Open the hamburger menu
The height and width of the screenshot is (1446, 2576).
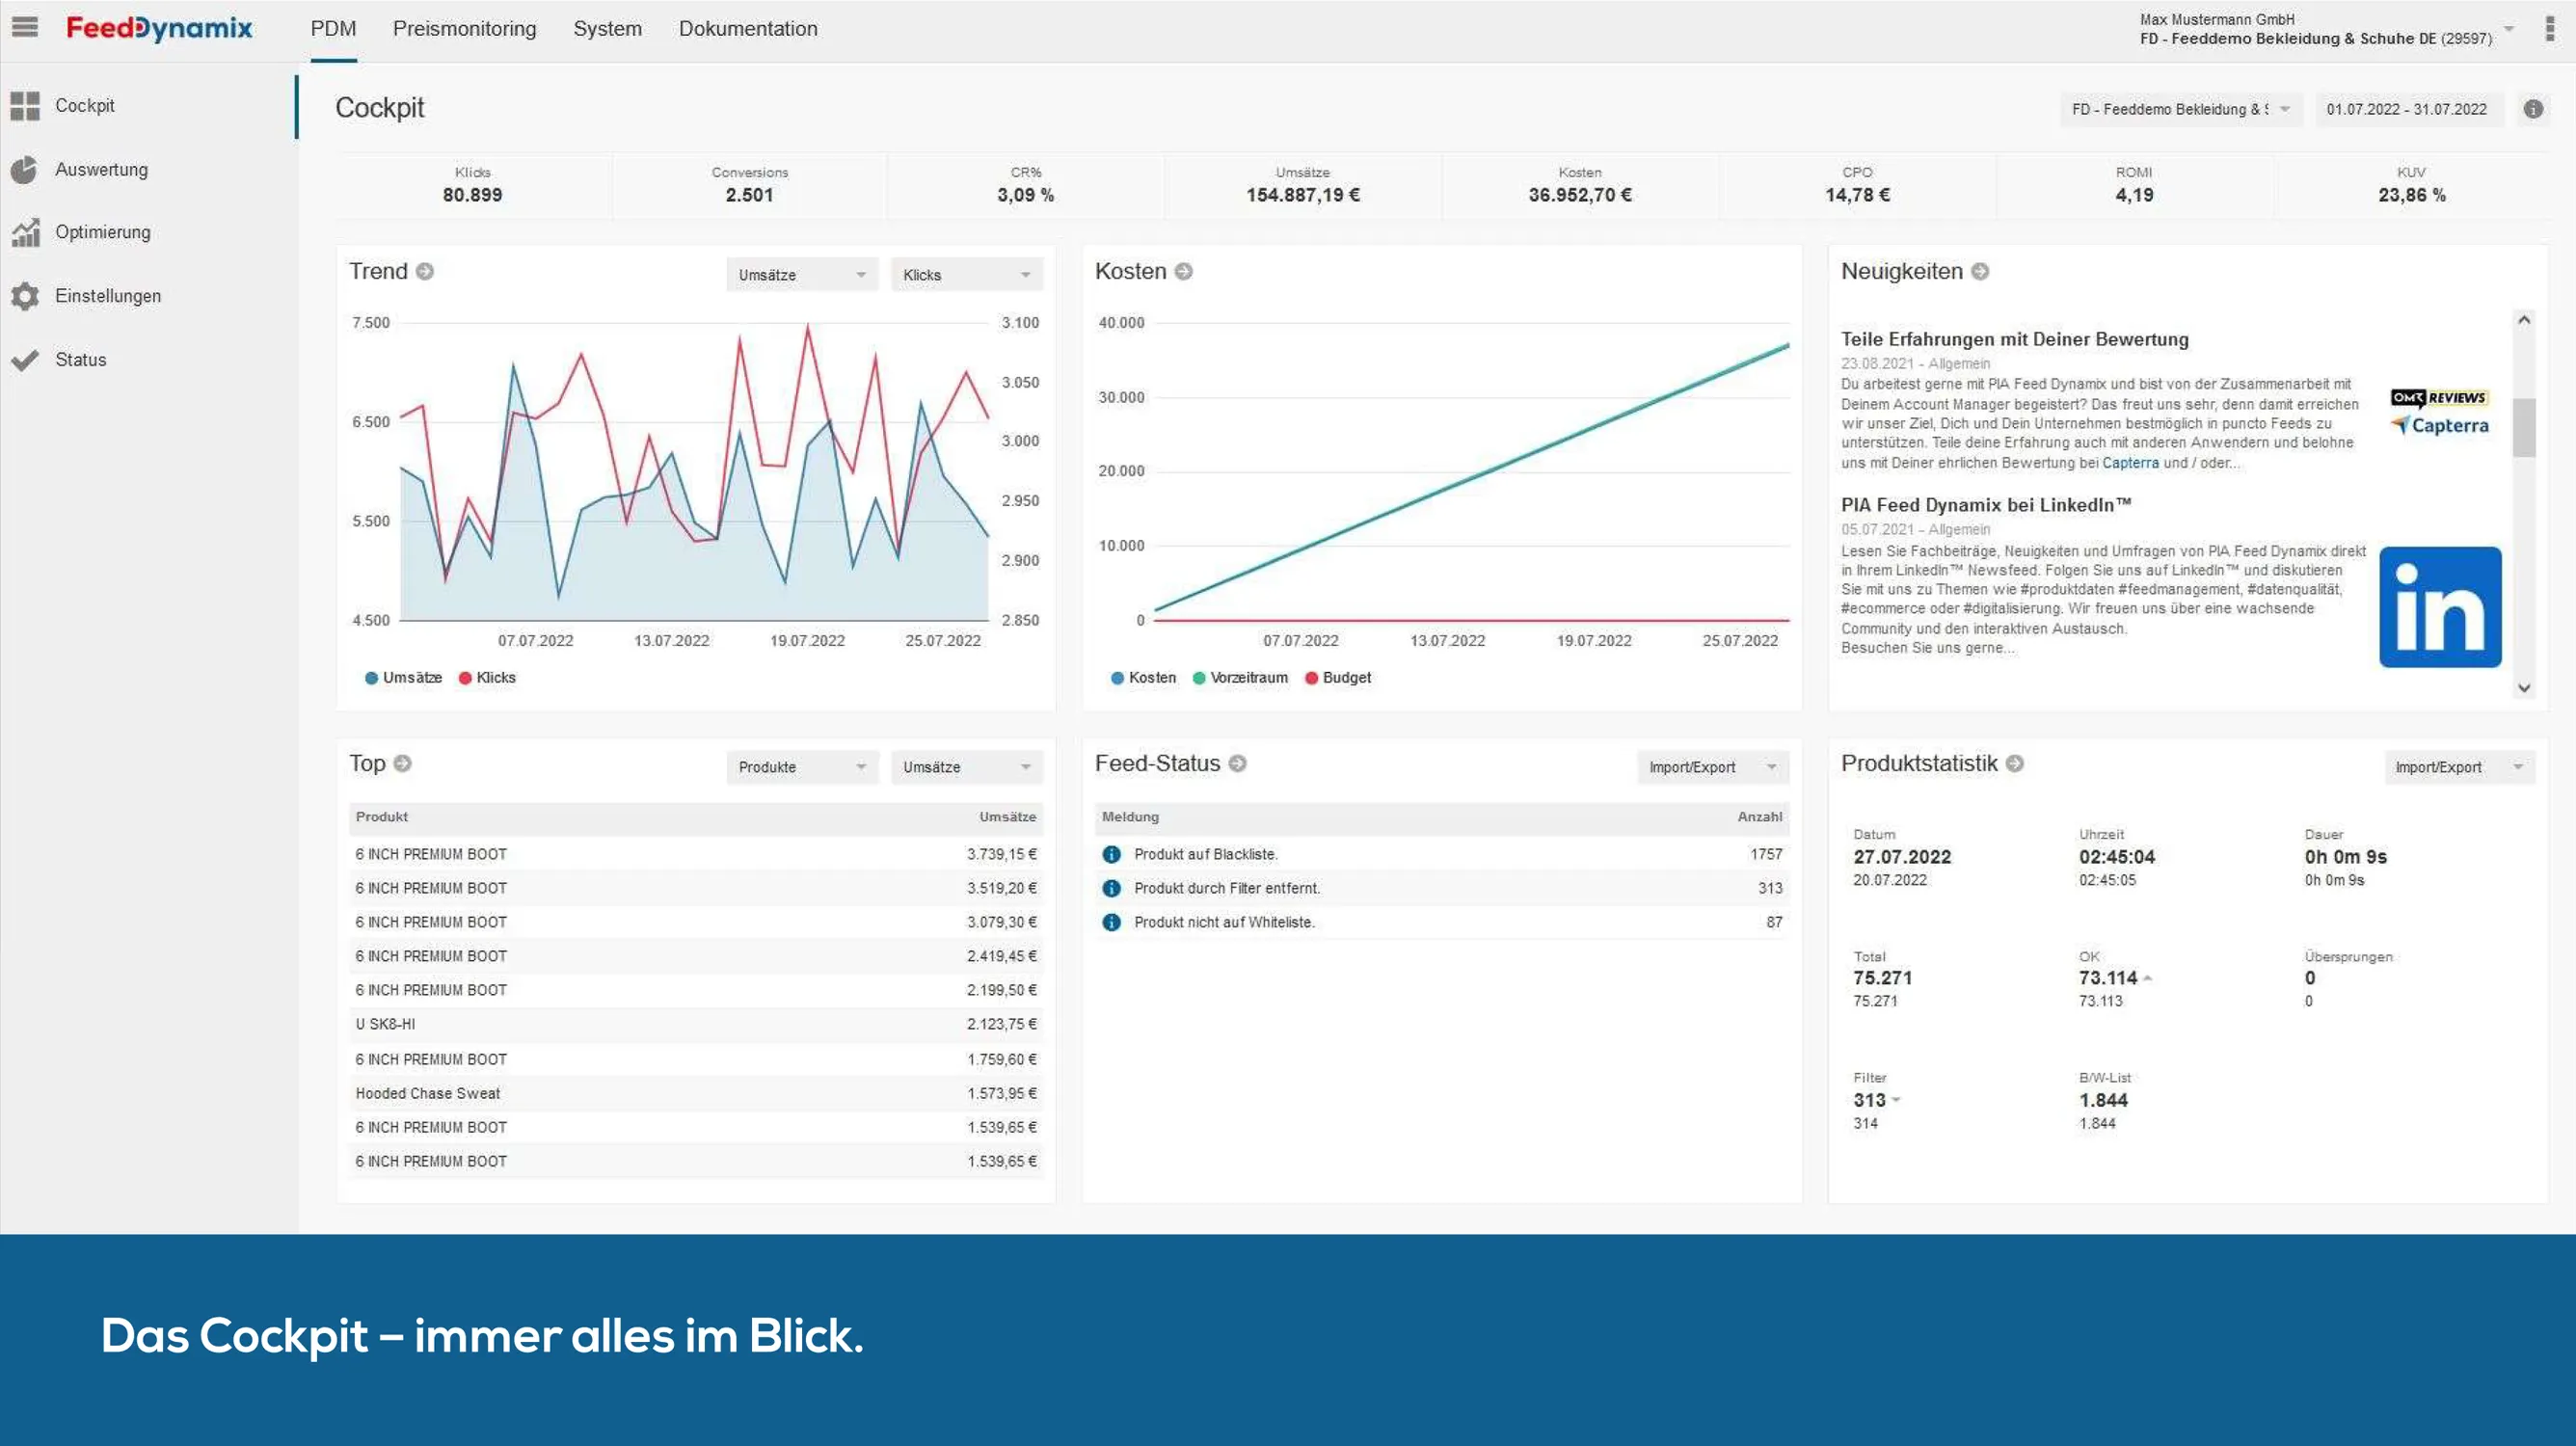point(25,27)
